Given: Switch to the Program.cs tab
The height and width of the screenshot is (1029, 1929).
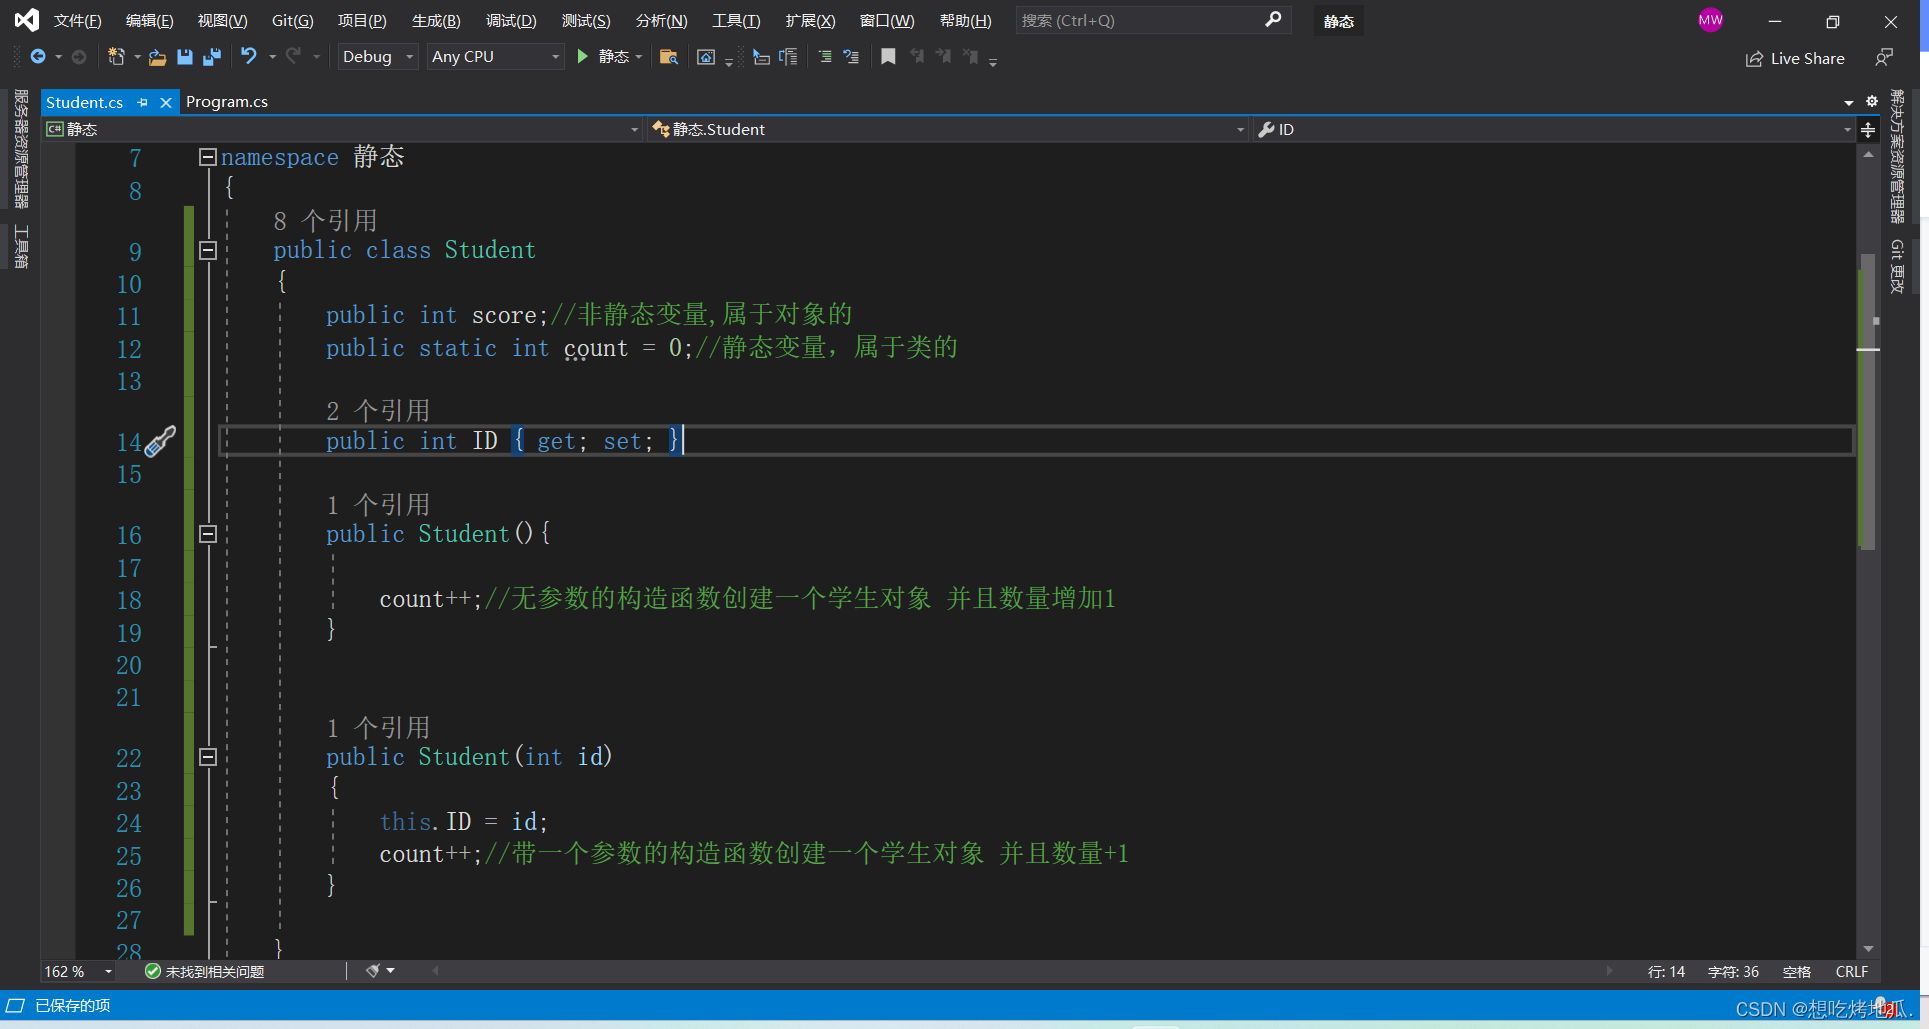Looking at the screenshot, I should pos(227,102).
